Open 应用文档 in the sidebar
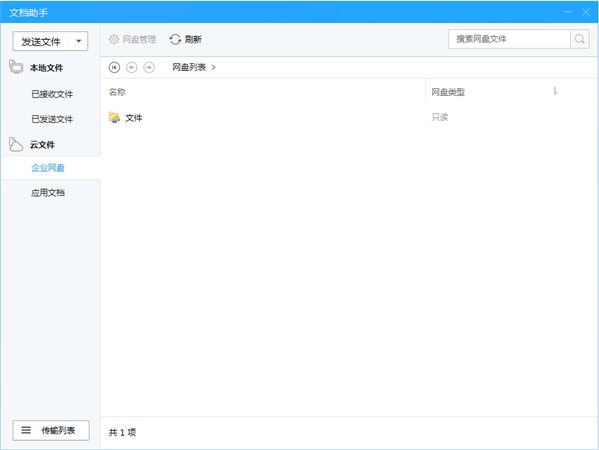Screen dimensions: 599x450 pyautogui.click(x=48, y=193)
